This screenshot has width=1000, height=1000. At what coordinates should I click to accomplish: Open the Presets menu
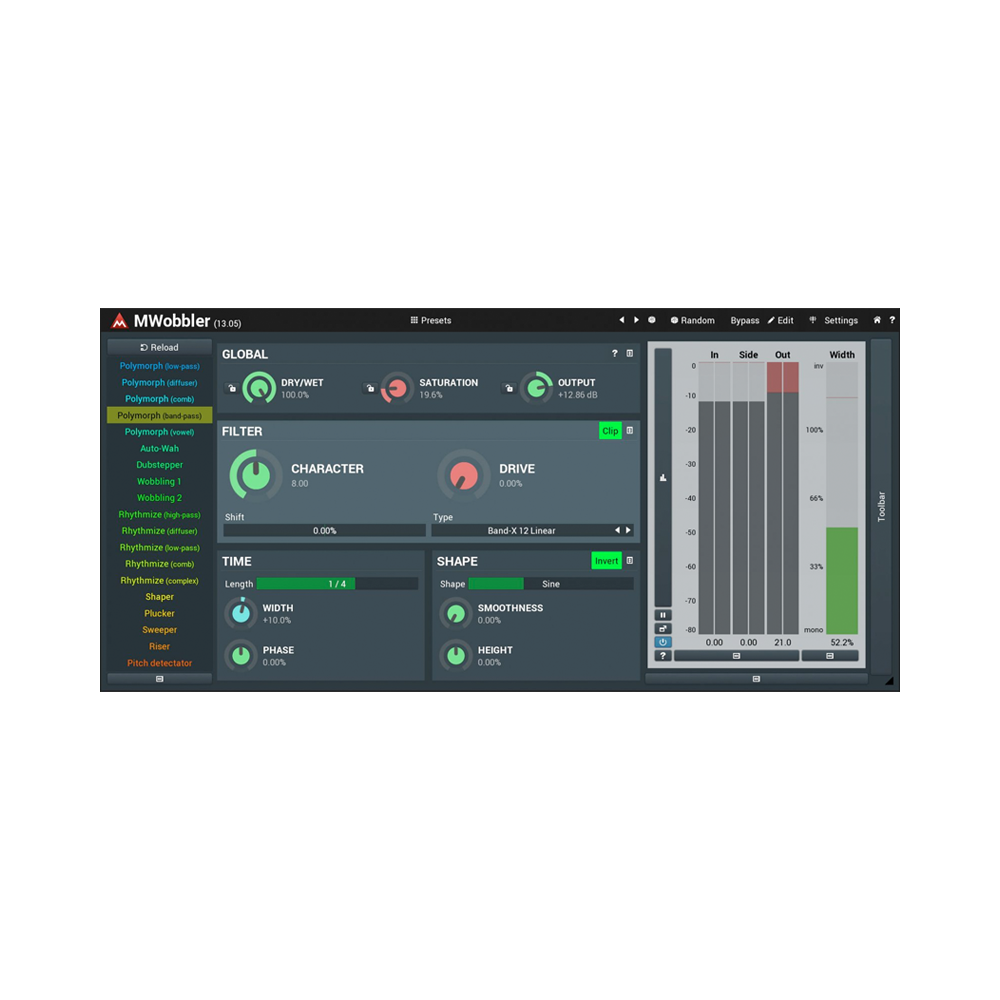[431, 321]
